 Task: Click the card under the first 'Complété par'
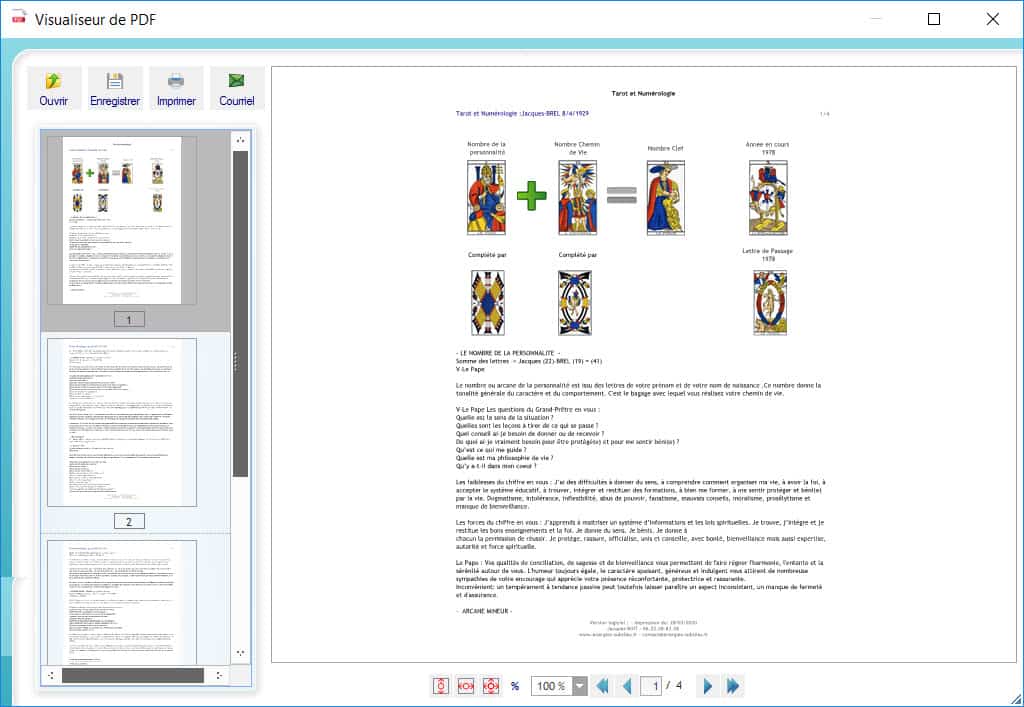click(488, 303)
